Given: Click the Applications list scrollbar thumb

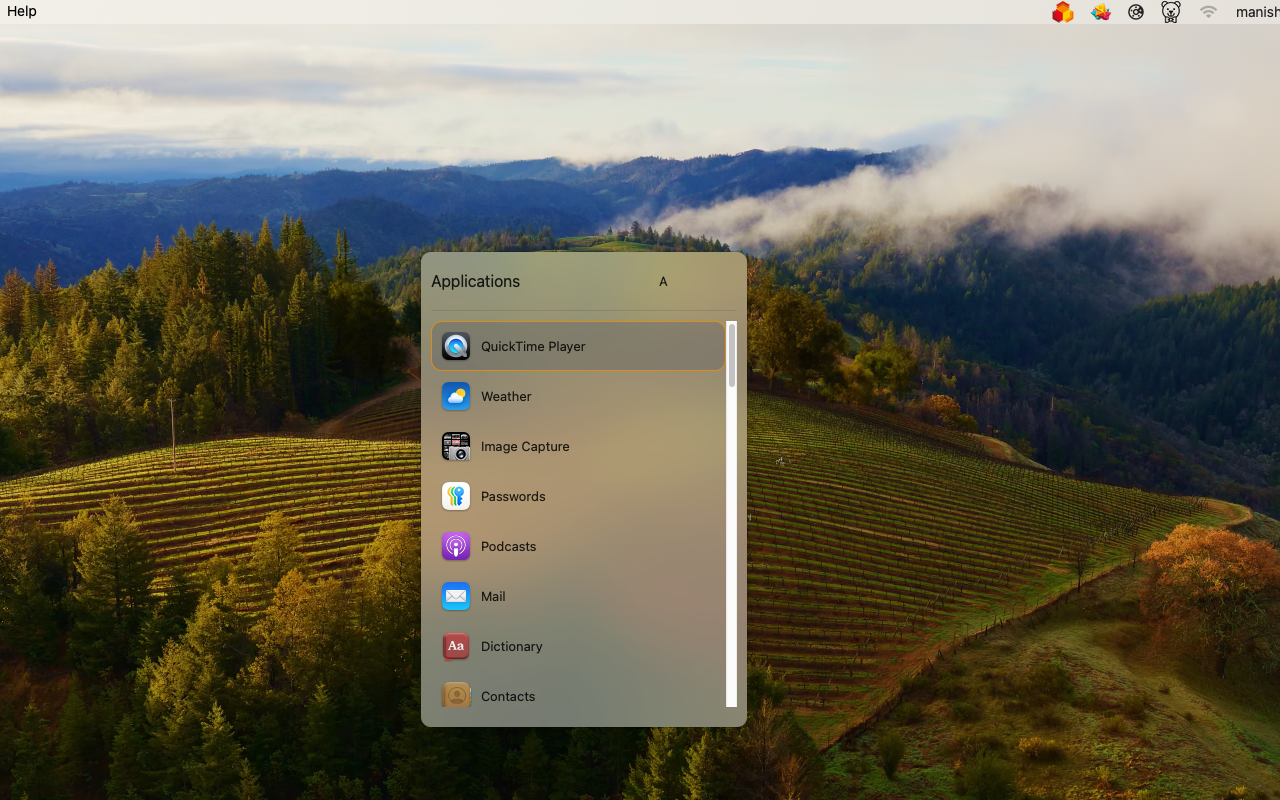Looking at the screenshot, I should [732, 355].
